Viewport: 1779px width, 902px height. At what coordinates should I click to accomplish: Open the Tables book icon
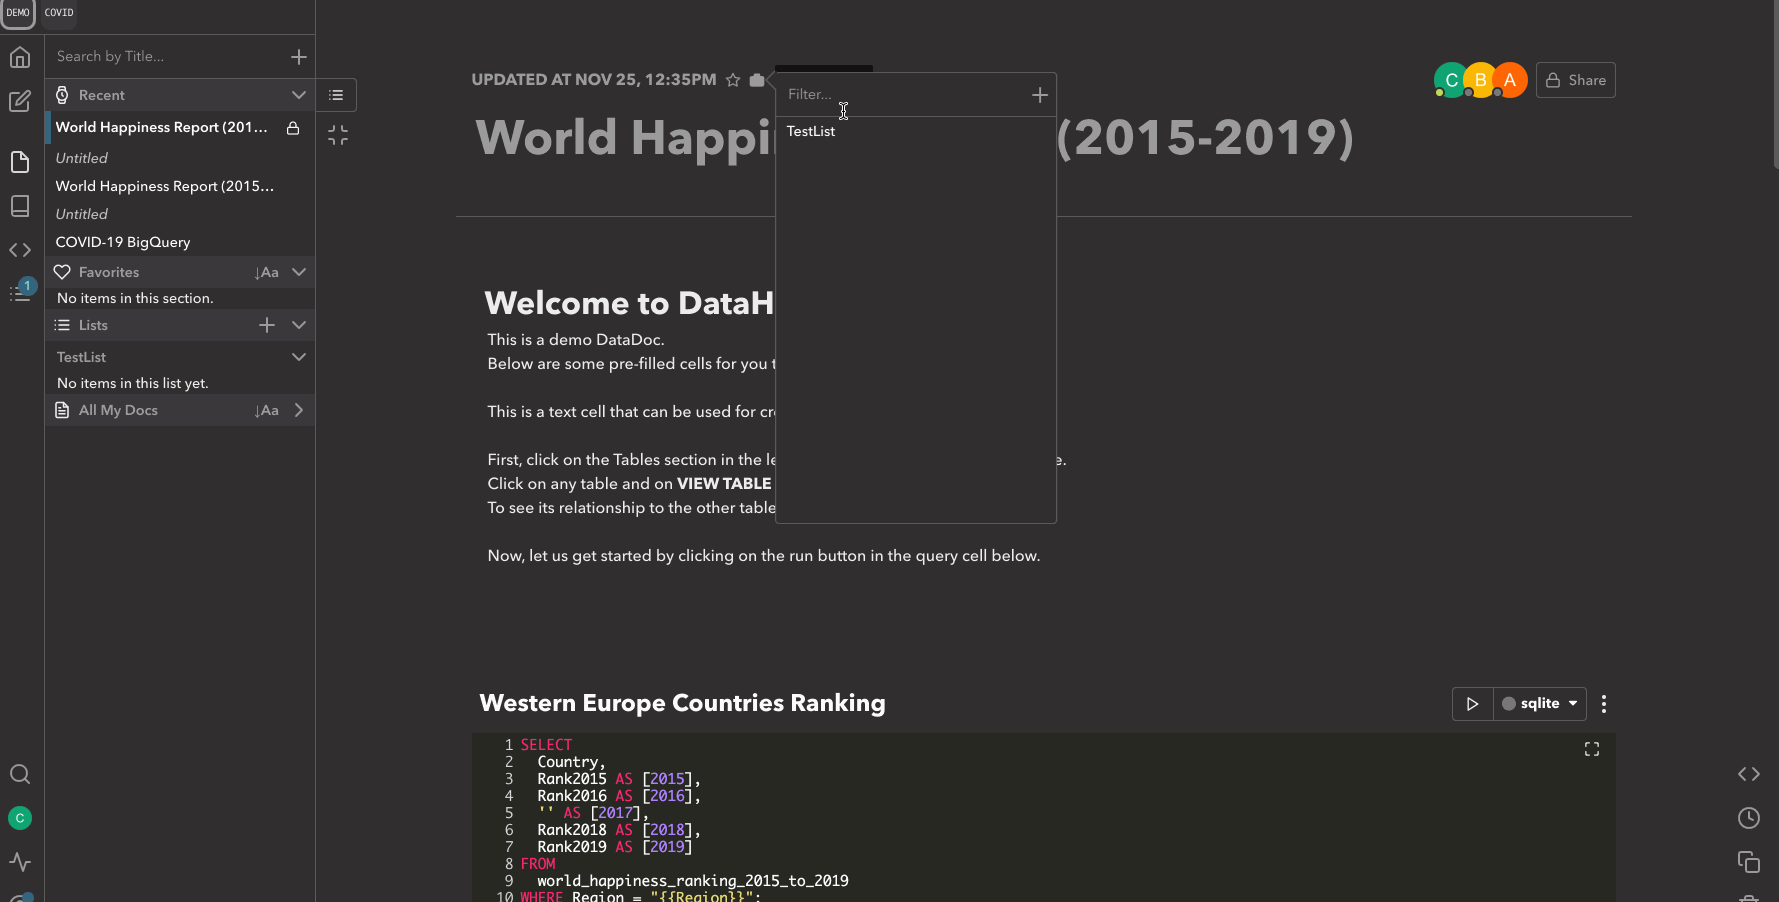(20, 206)
